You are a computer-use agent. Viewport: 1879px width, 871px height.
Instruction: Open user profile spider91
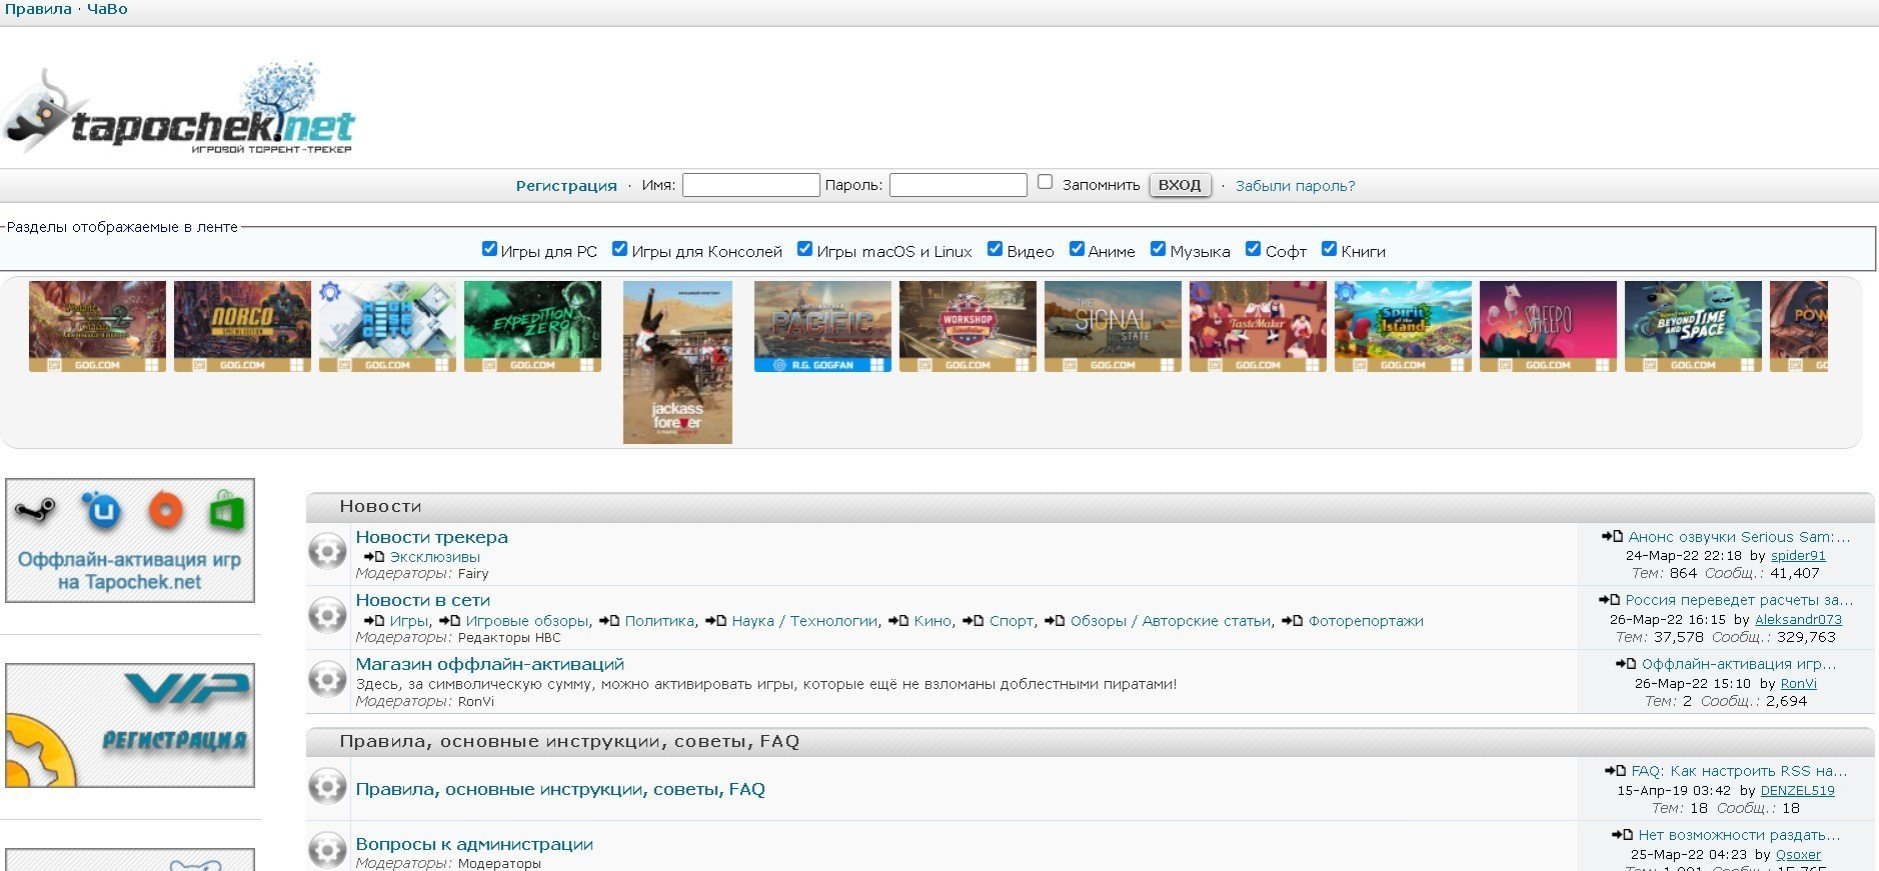click(x=1798, y=556)
